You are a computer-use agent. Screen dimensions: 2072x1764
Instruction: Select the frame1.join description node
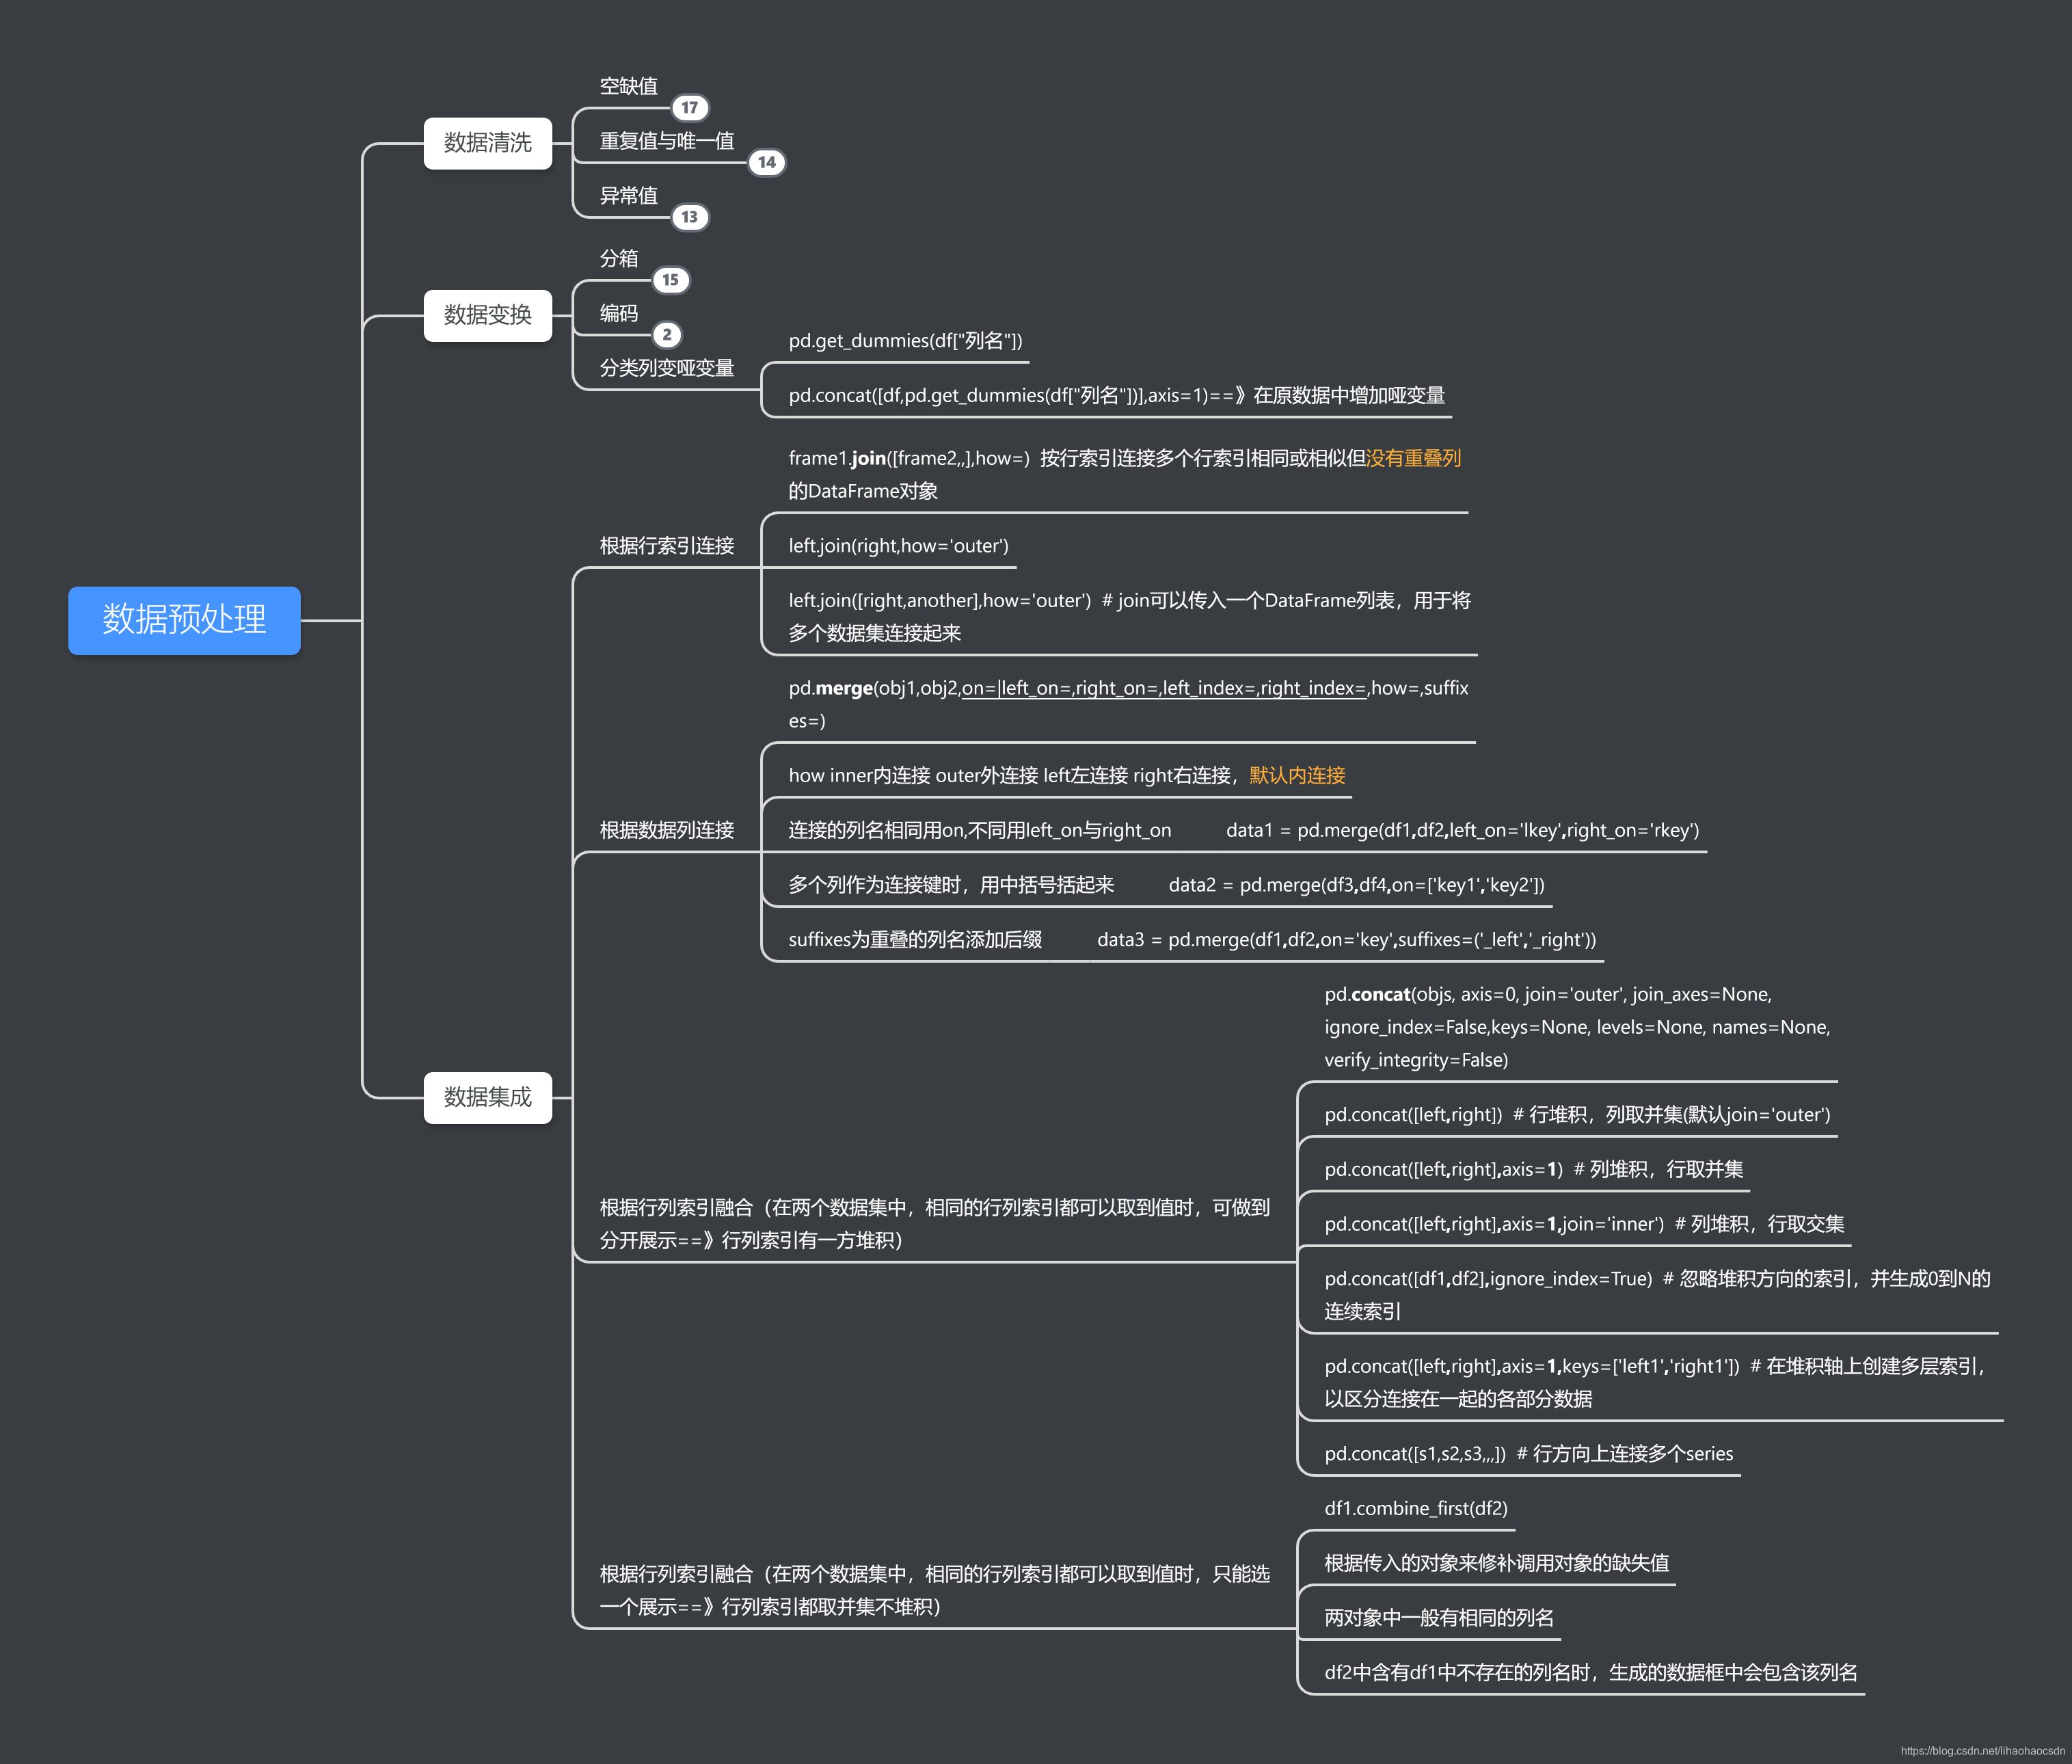(1124, 474)
